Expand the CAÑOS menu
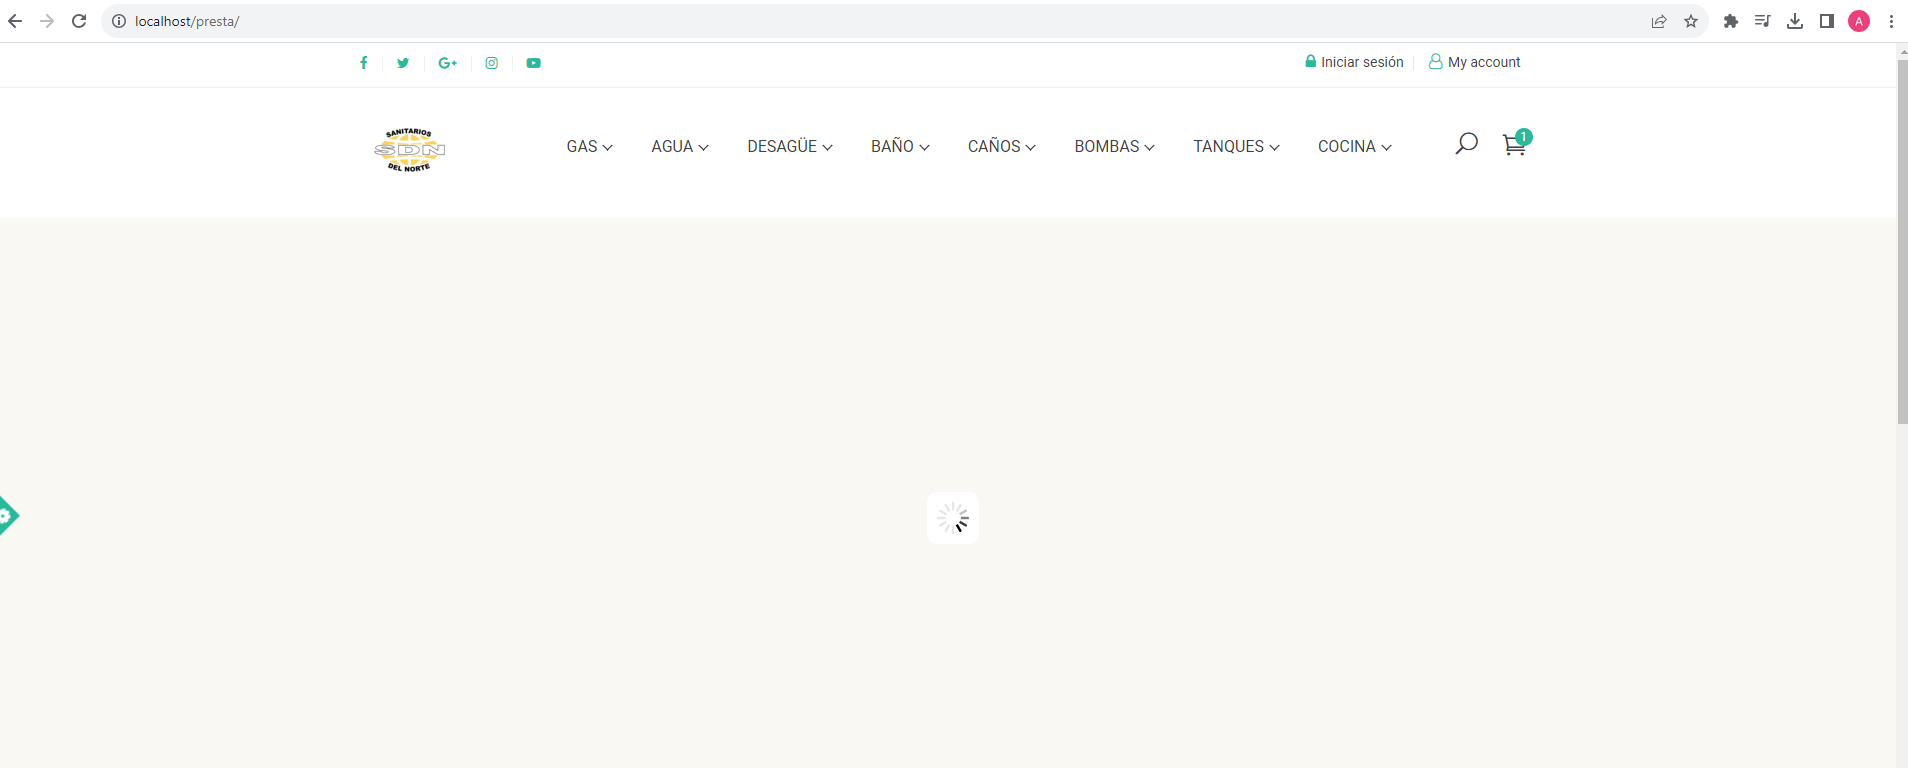 point(1002,146)
